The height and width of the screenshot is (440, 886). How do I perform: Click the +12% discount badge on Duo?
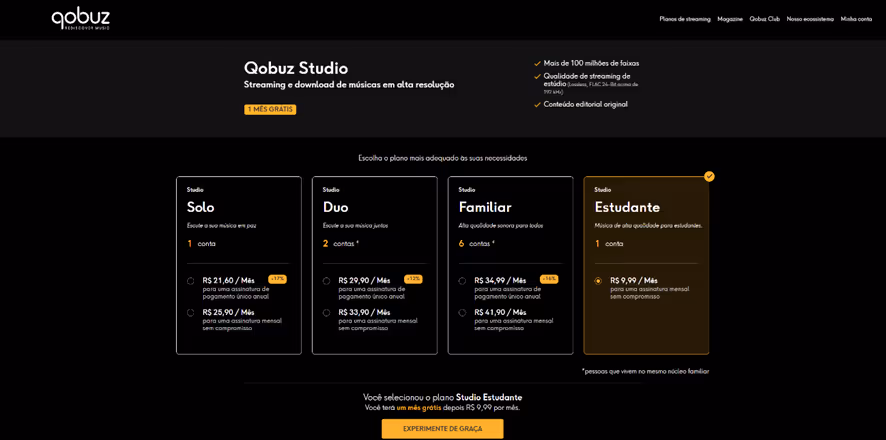click(413, 279)
